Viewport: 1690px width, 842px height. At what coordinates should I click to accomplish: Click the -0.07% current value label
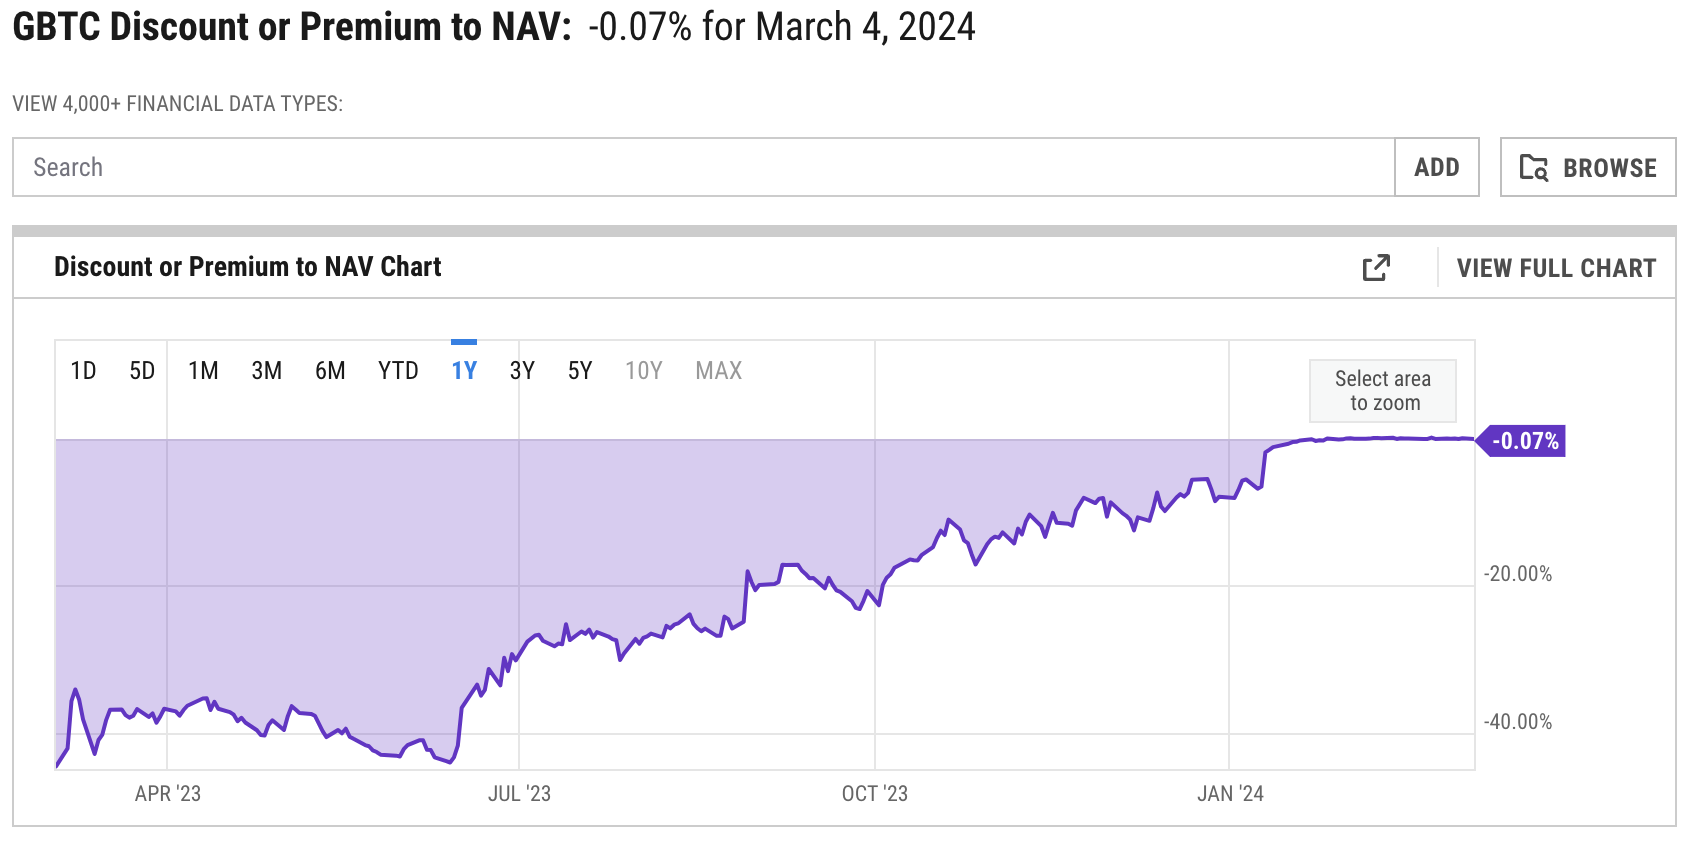point(1524,441)
